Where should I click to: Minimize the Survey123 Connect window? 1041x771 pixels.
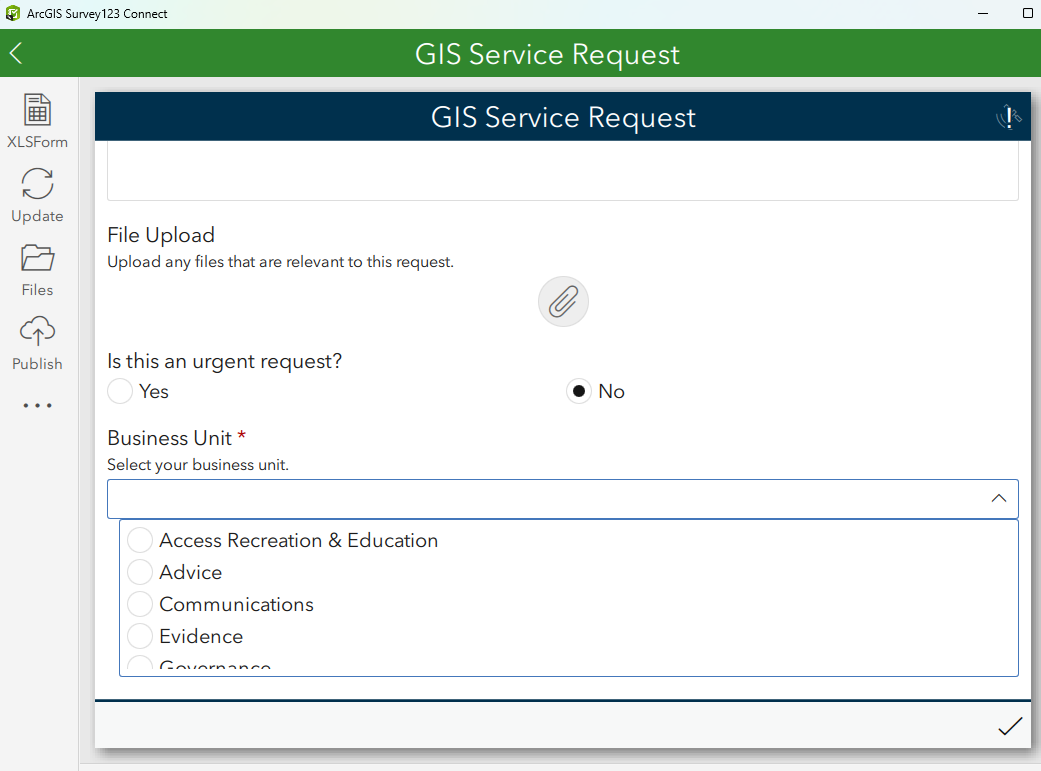[983, 13]
